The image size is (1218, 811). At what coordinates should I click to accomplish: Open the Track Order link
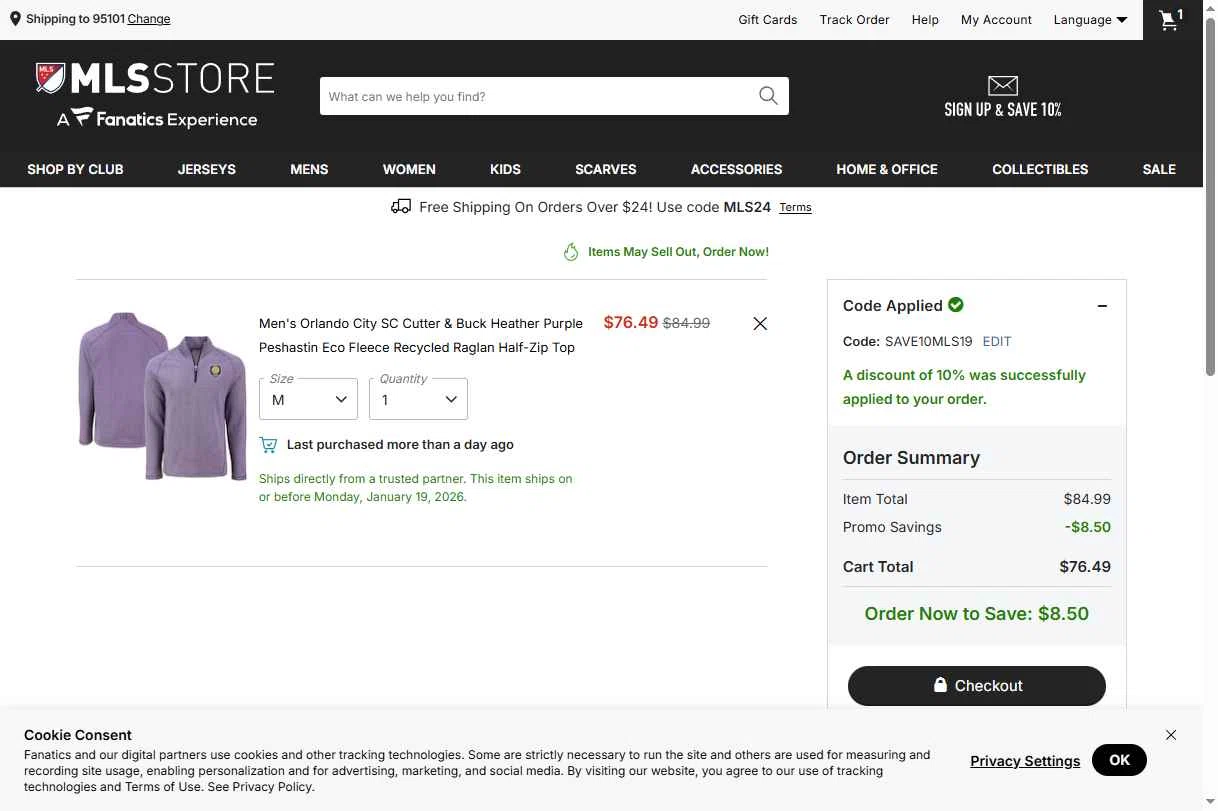click(x=854, y=19)
